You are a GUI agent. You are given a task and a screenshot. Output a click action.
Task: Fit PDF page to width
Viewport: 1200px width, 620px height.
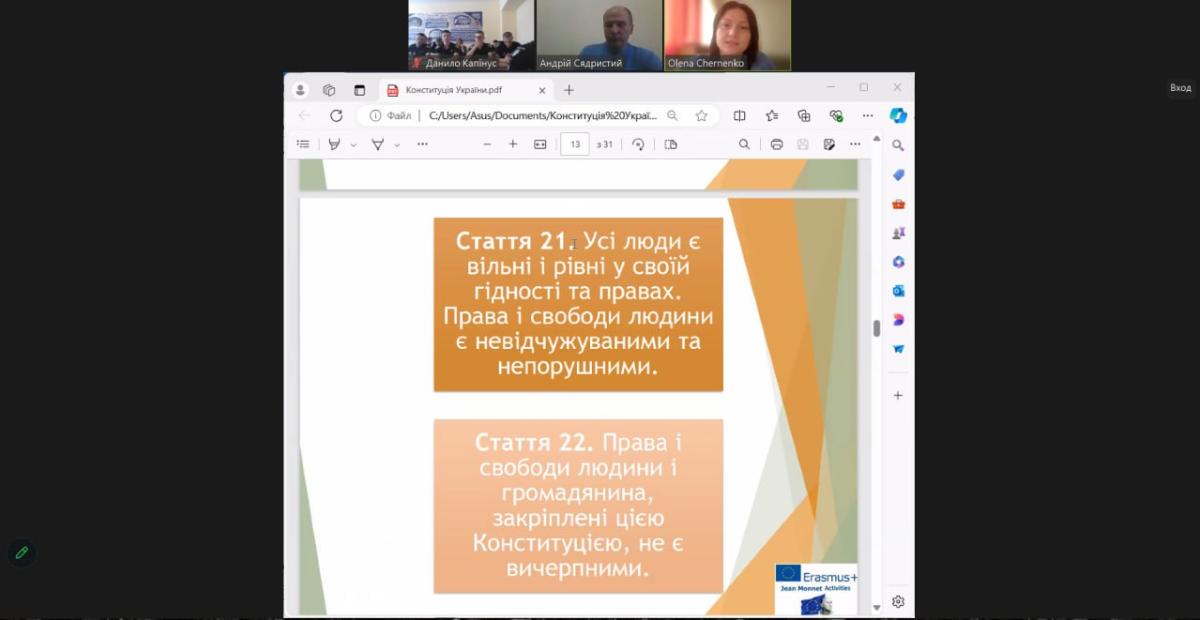tap(540, 144)
